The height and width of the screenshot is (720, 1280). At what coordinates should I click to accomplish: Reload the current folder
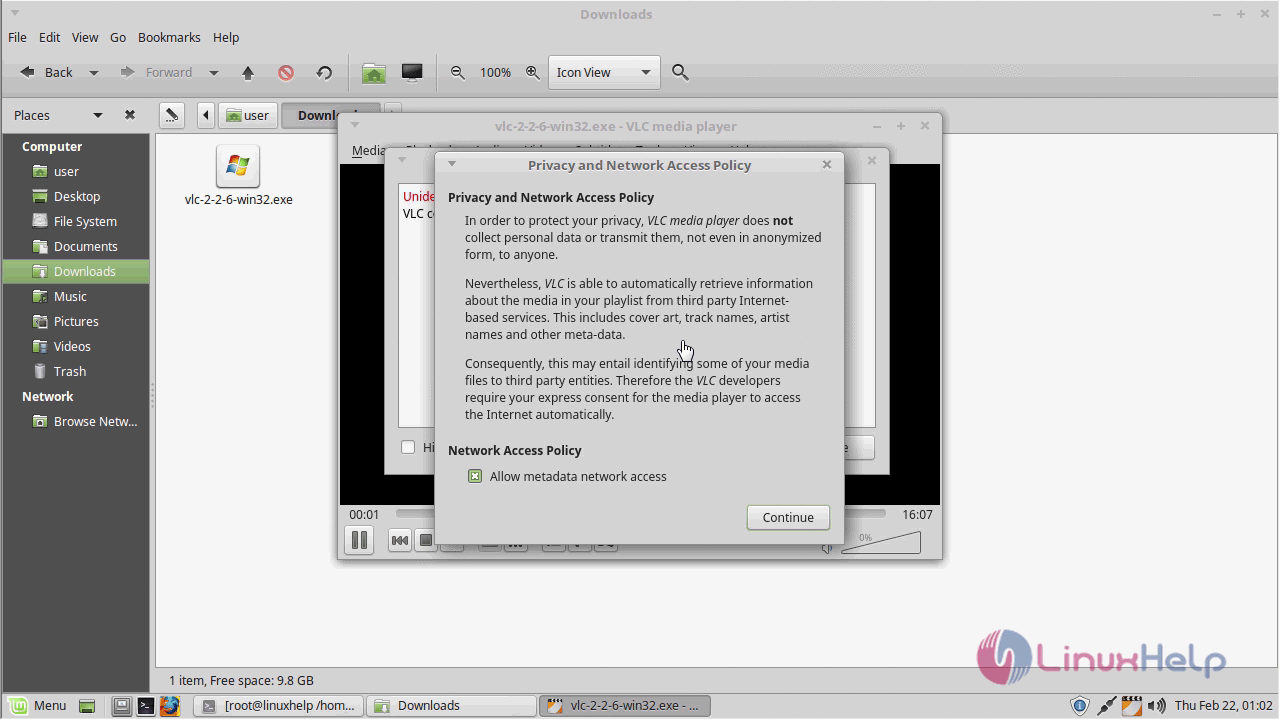coord(324,72)
